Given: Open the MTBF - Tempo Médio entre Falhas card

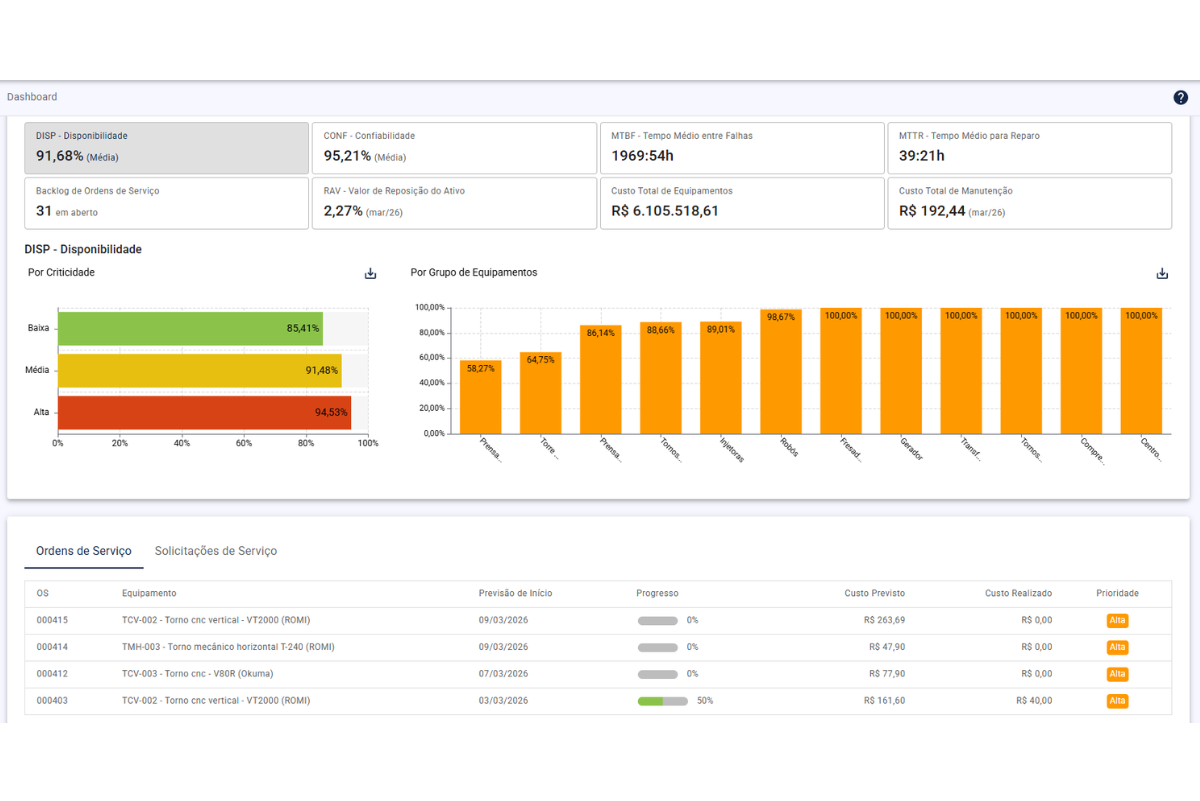Looking at the screenshot, I should [742, 147].
